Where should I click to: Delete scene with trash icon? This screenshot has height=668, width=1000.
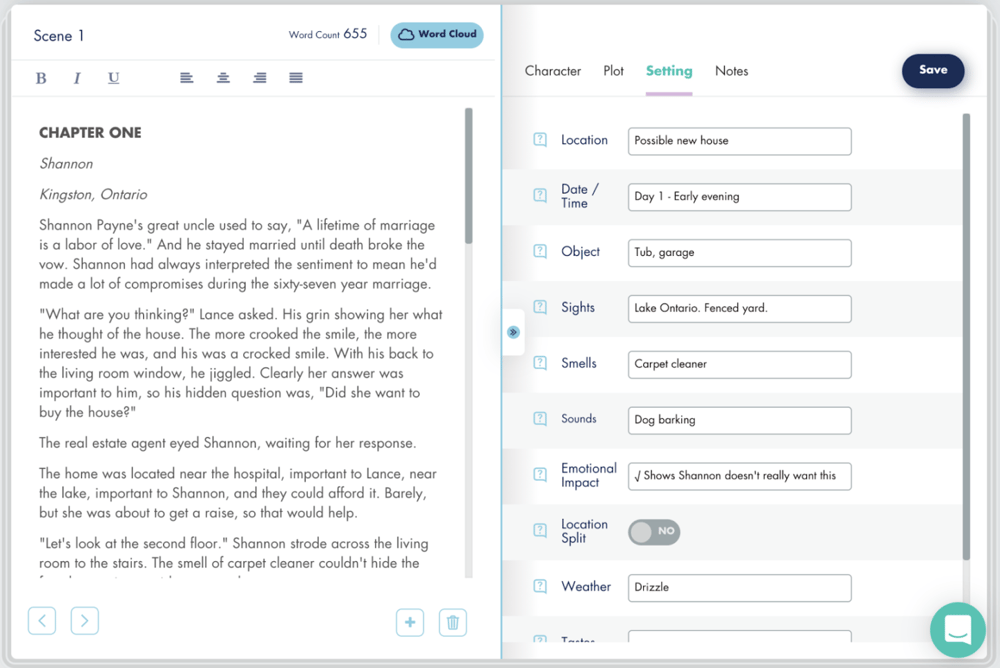pyautogui.click(x=453, y=622)
